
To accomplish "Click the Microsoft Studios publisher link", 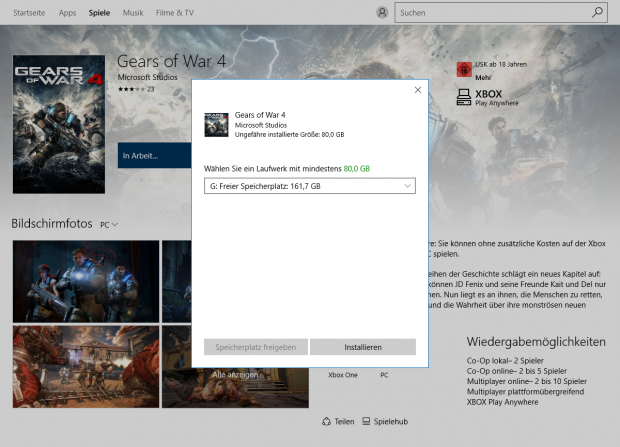I will (x=147, y=77).
